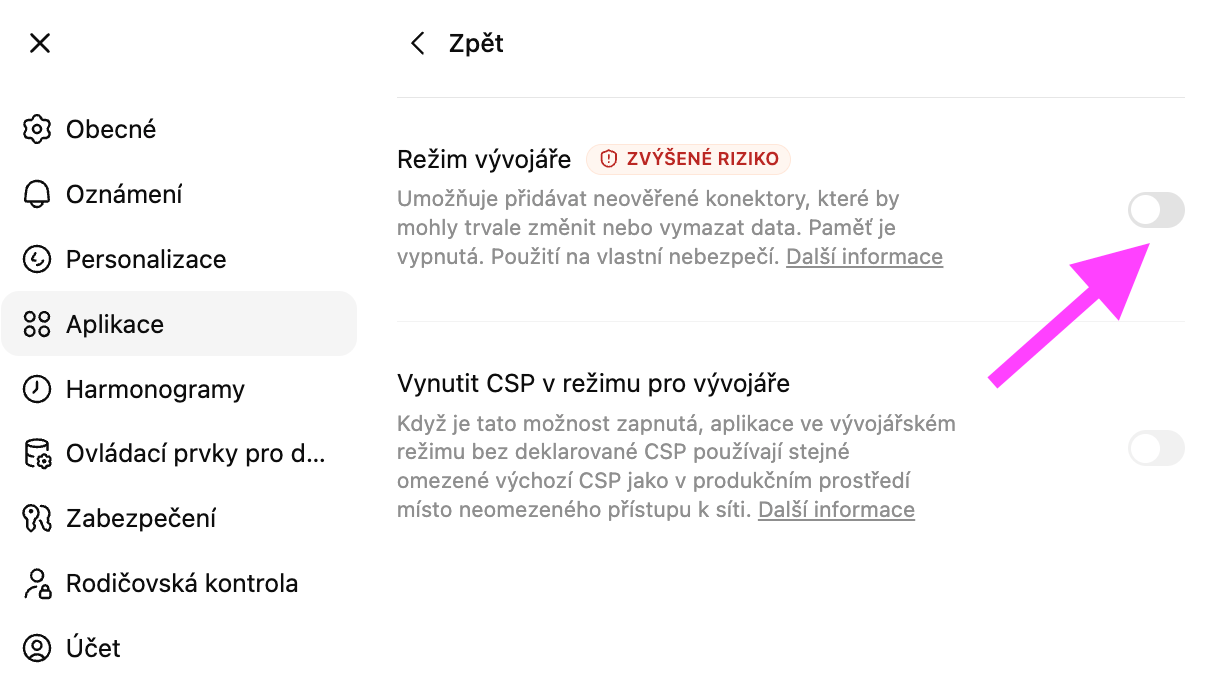Open the Obecné settings section

tap(111, 129)
